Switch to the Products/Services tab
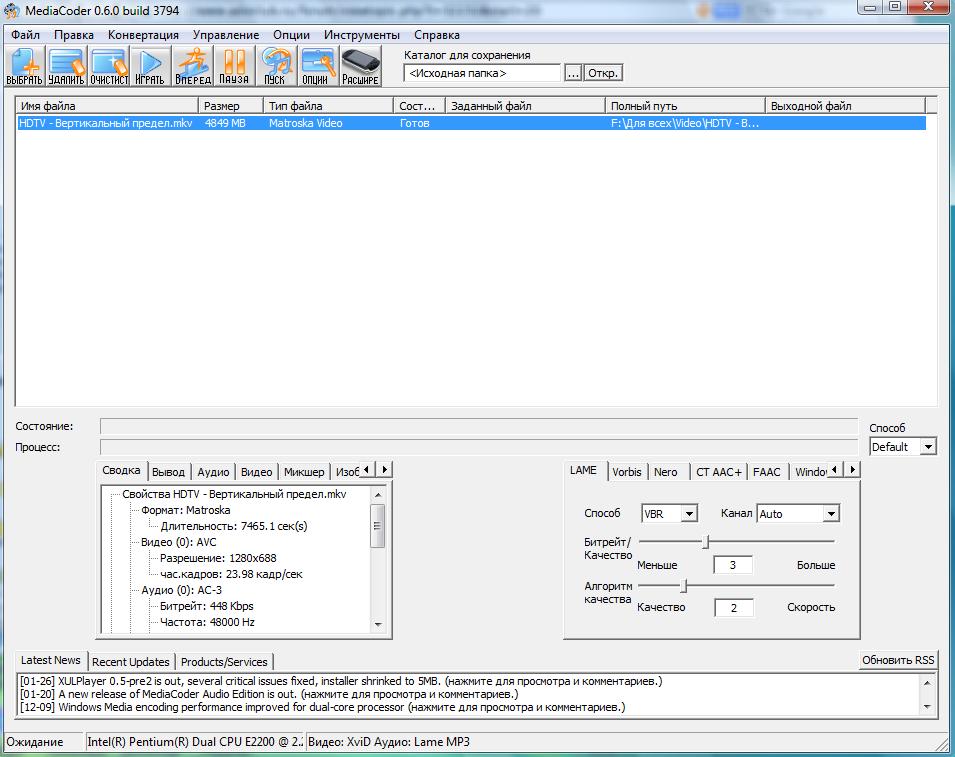955x757 pixels. [224, 662]
